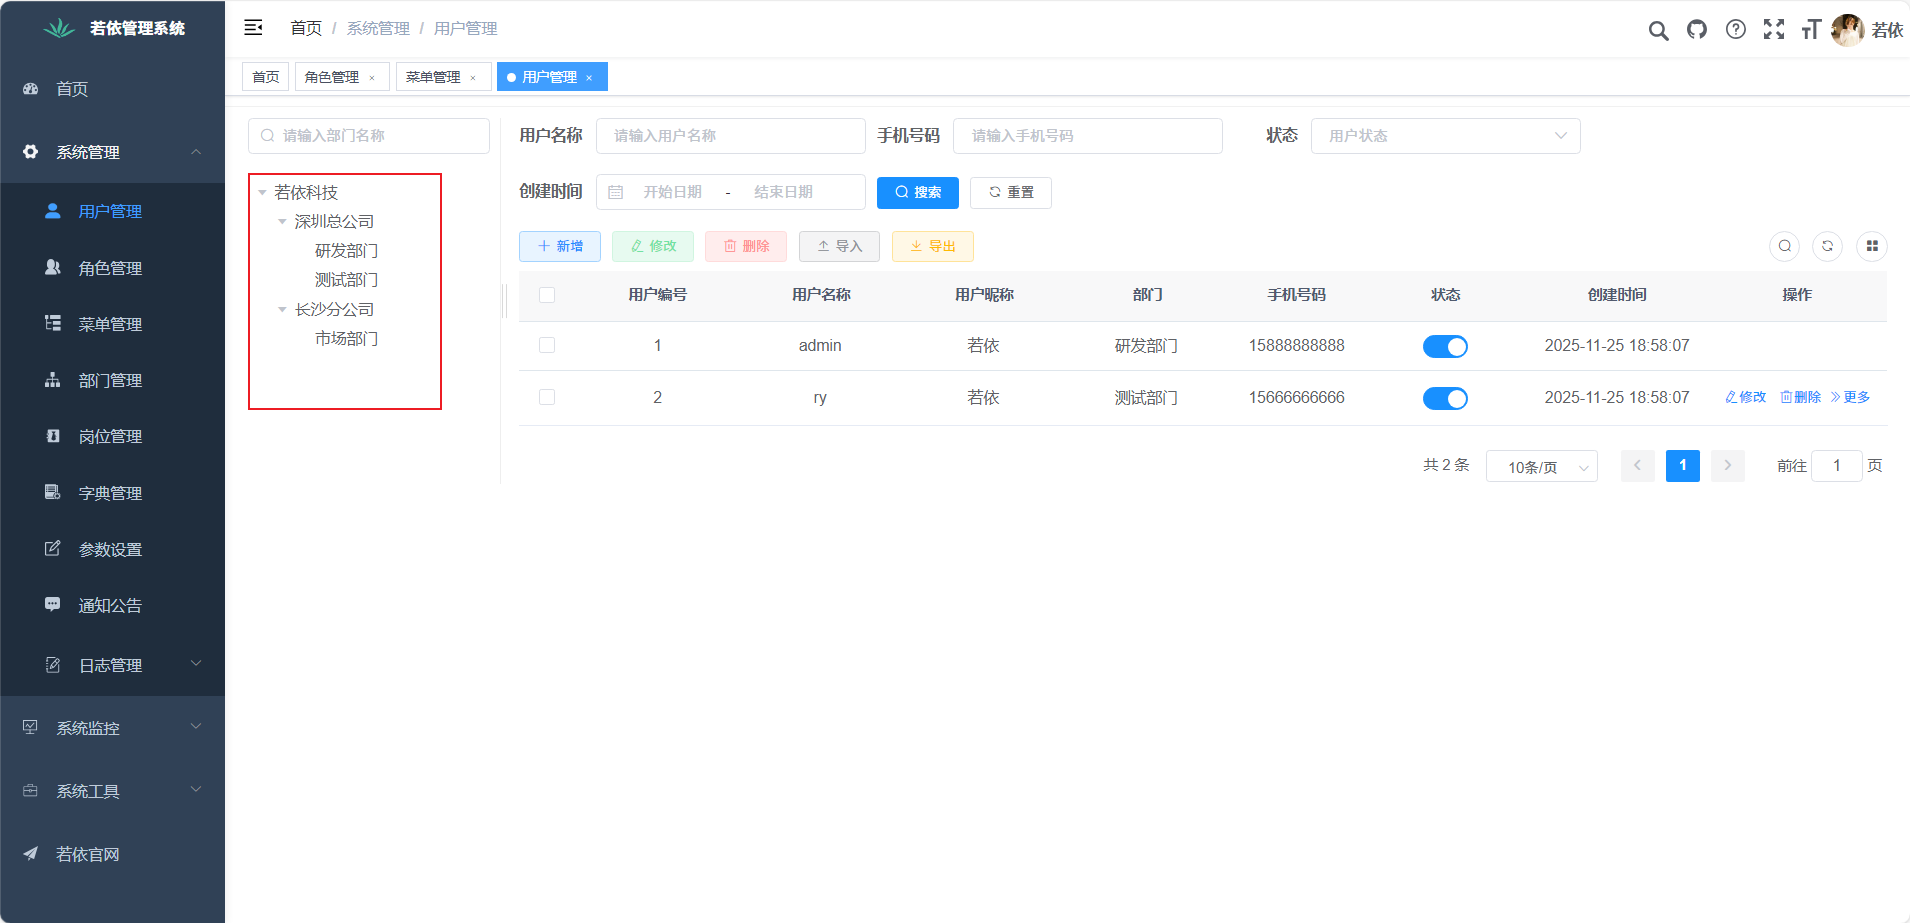Click pagination page 1 button
This screenshot has width=1910, height=923.
tap(1683, 466)
